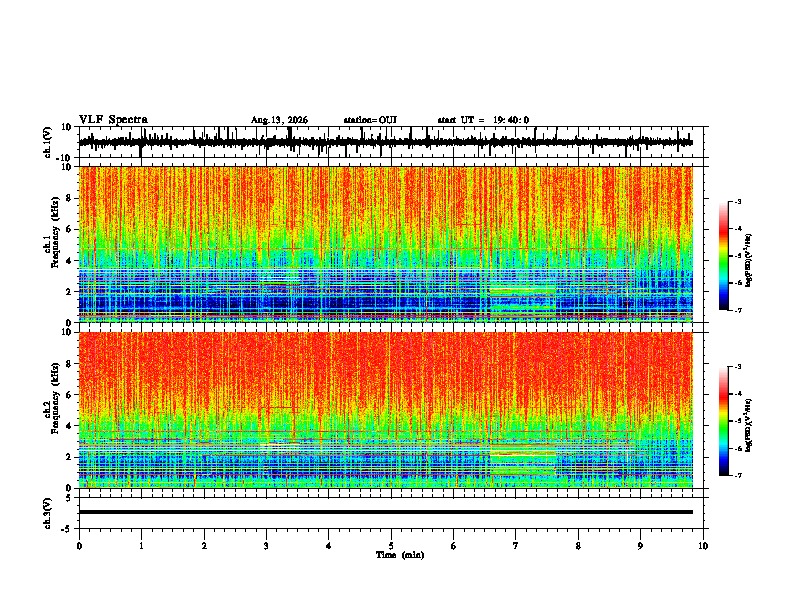792x612 pixels.
Task: Select the date text "Aug.13, 2026"
Action: pos(279,120)
